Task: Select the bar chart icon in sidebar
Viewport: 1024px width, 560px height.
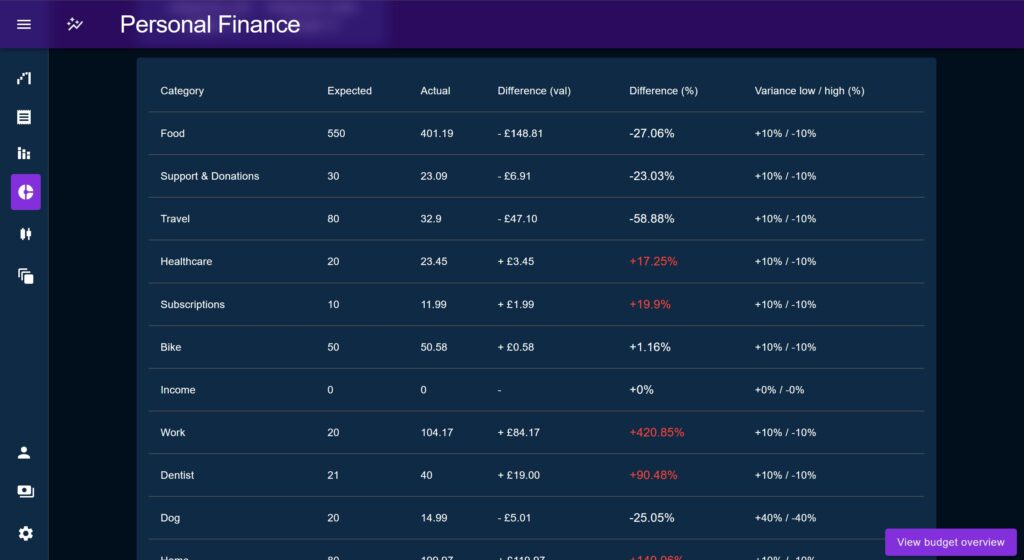Action: tap(24, 153)
